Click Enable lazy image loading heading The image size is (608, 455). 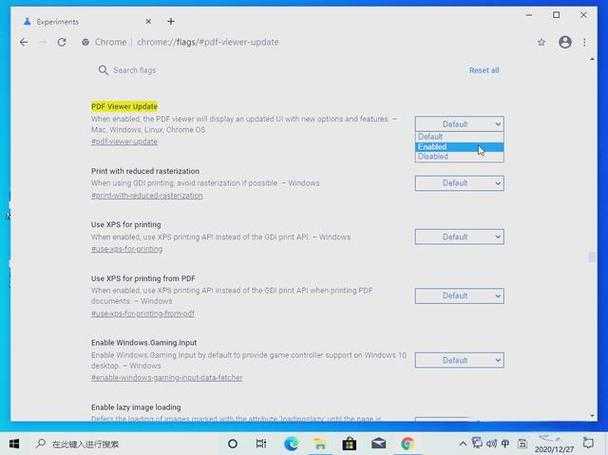point(136,407)
